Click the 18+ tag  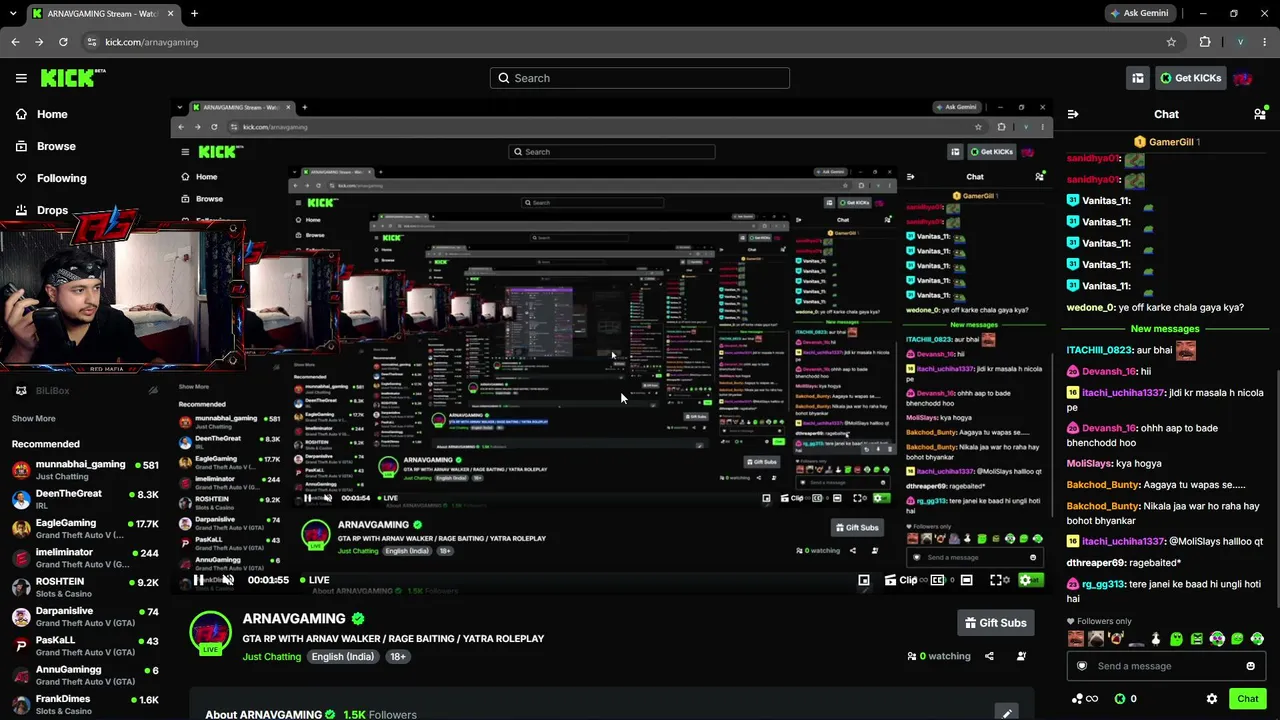point(398,657)
